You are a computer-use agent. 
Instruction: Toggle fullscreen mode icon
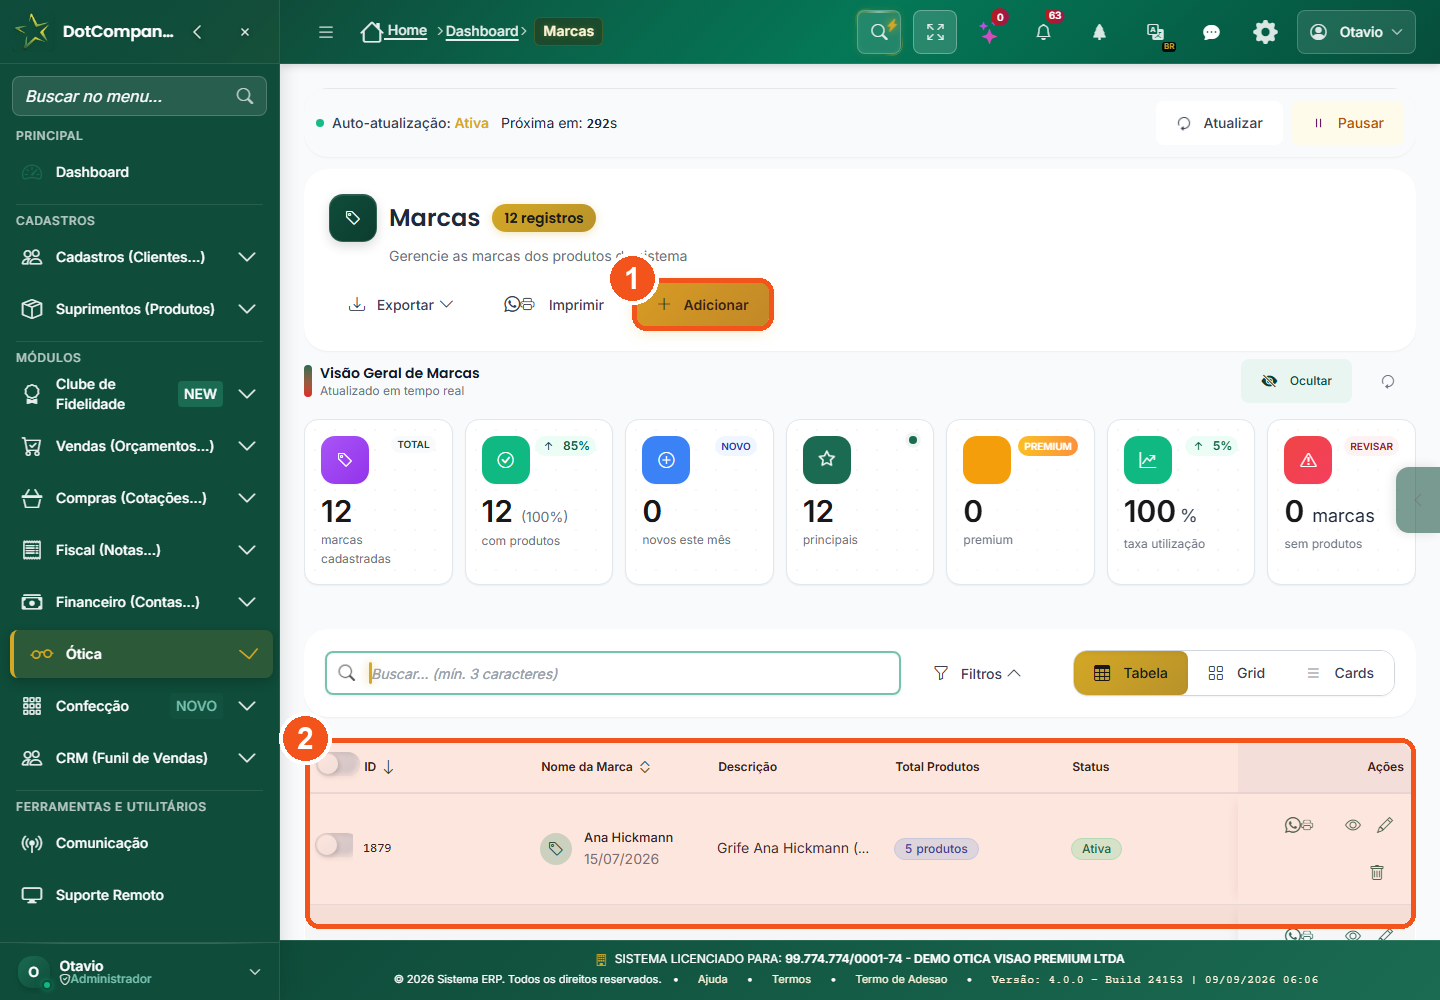[935, 32]
